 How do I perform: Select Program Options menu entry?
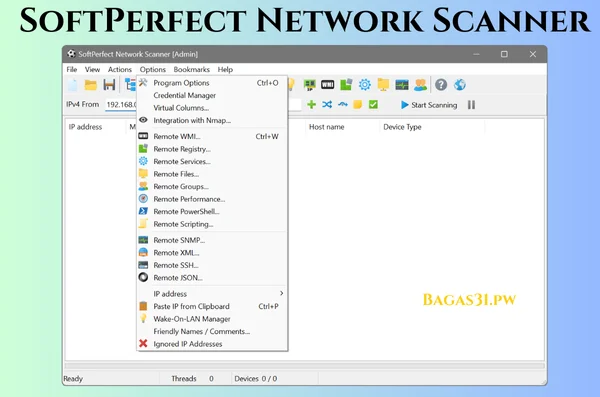tap(212, 83)
